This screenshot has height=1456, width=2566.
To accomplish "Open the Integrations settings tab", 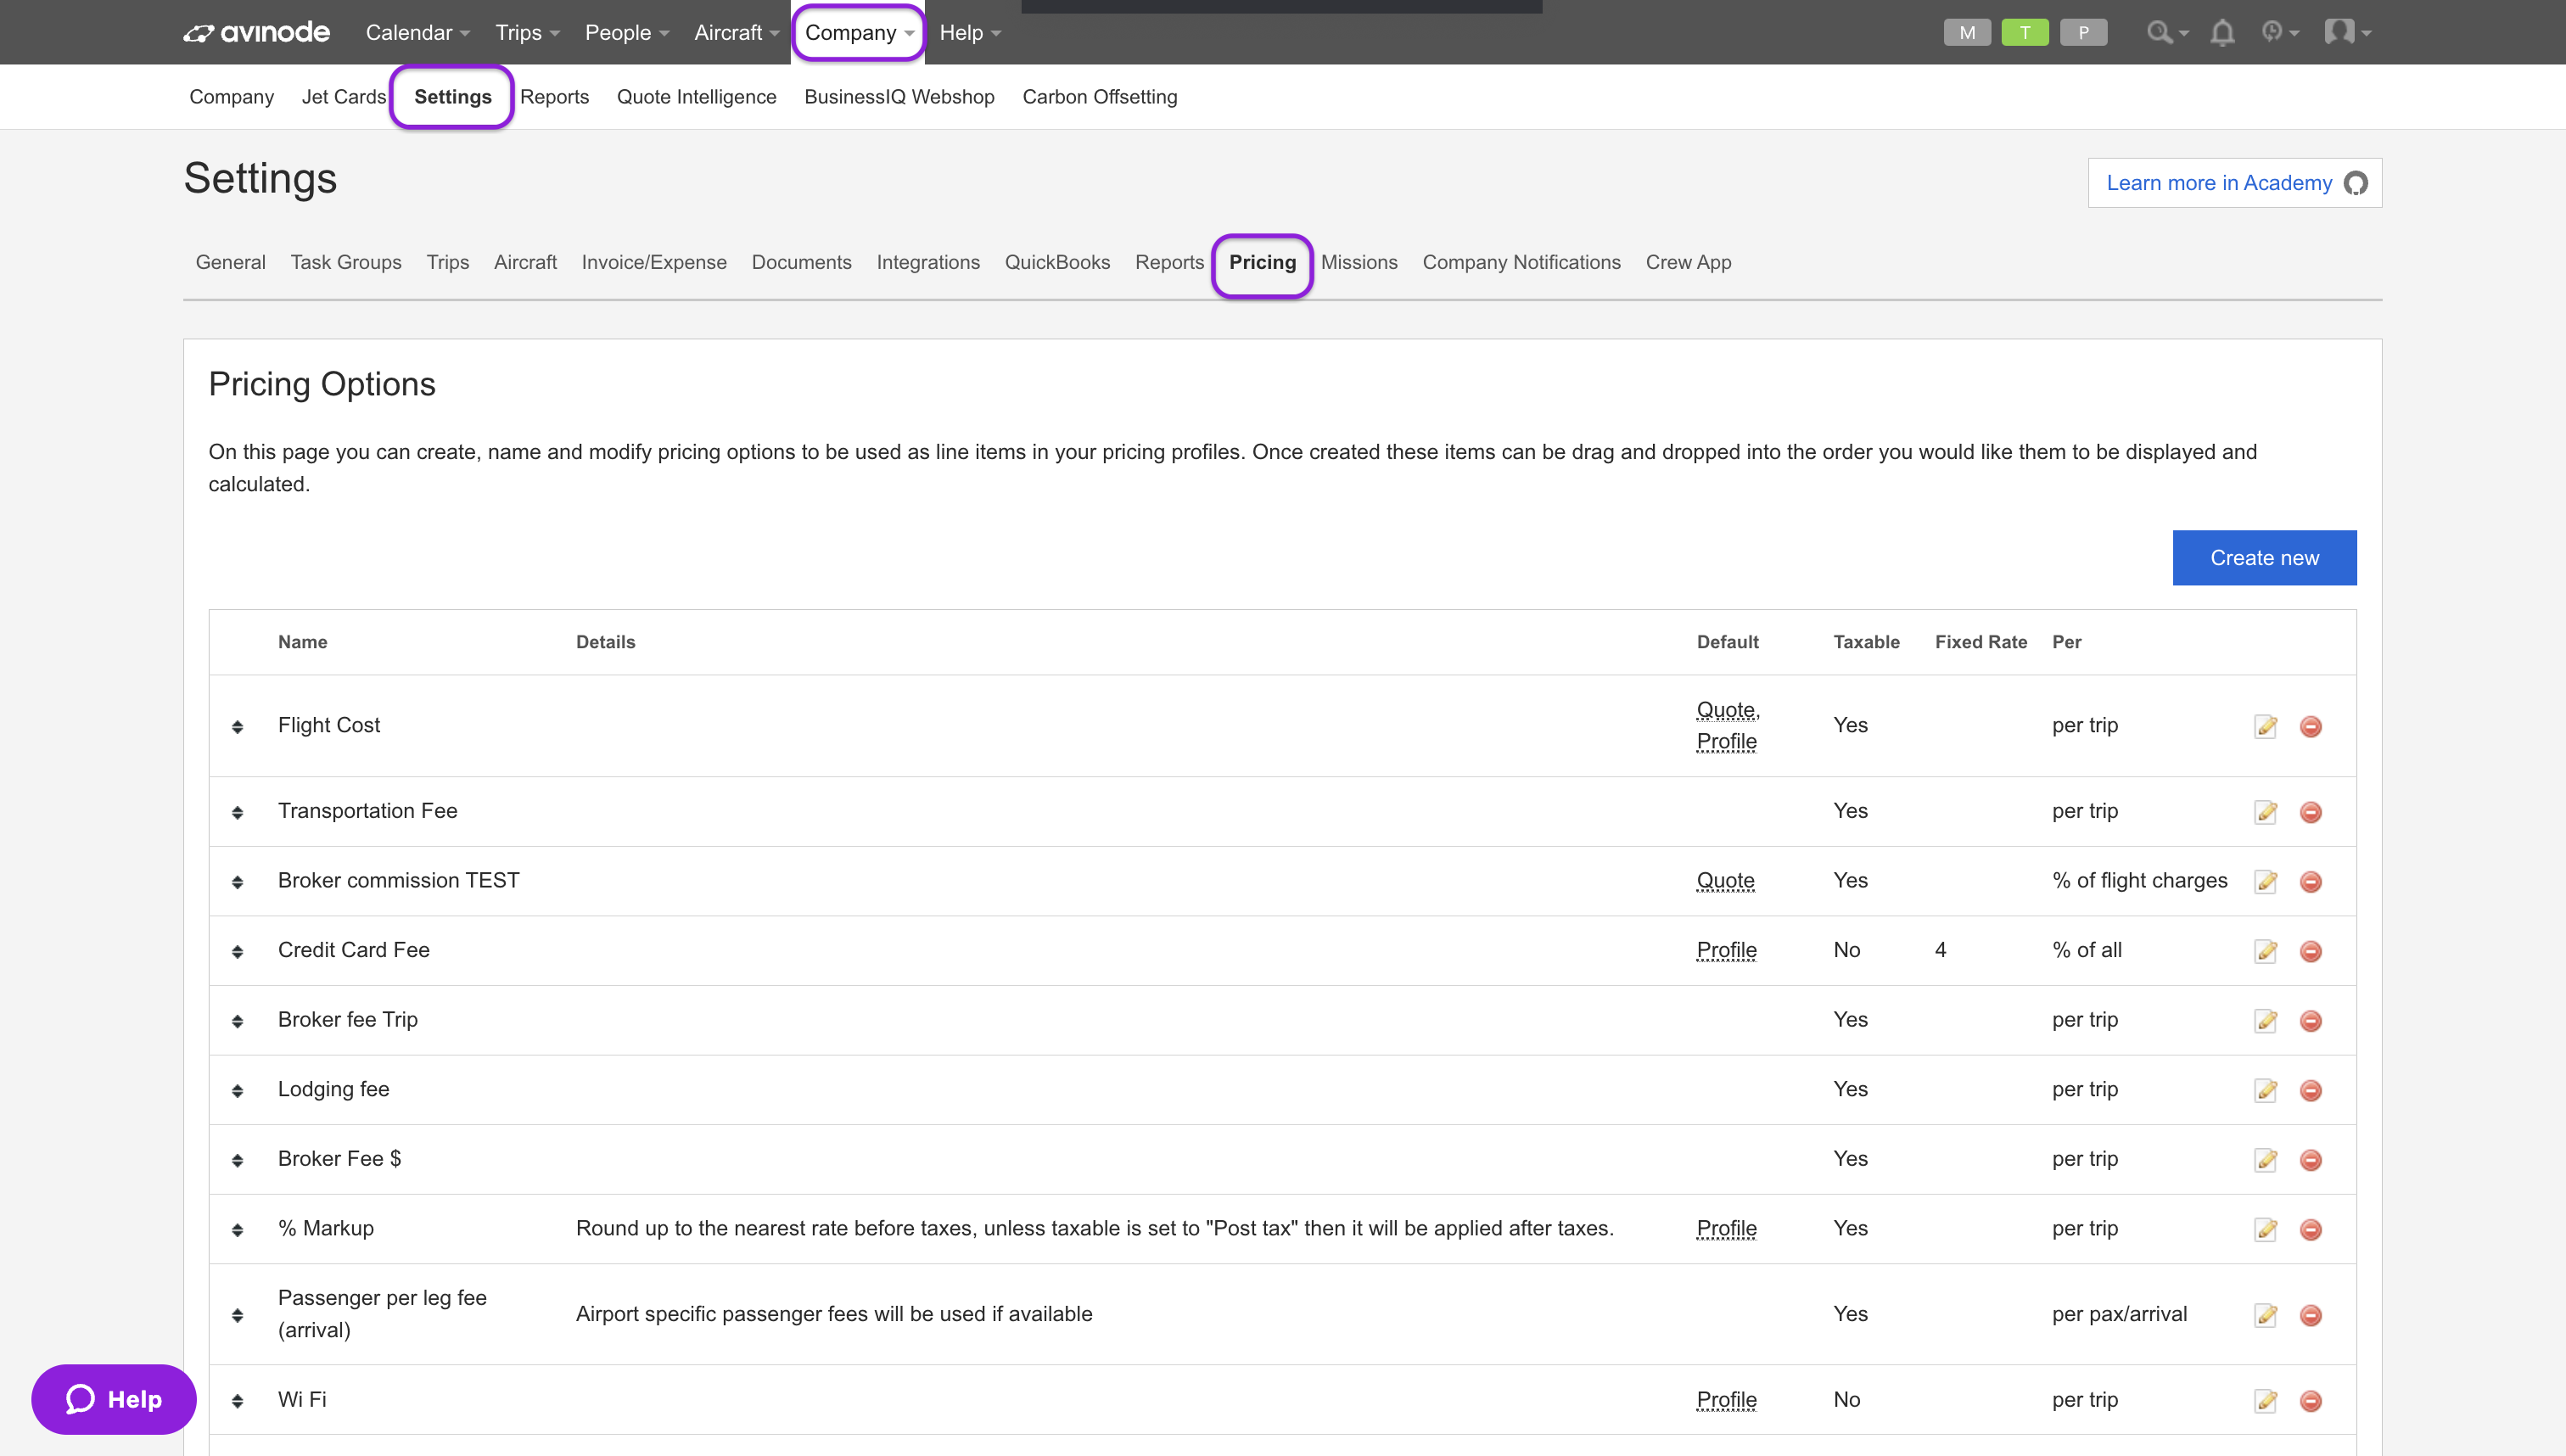I will (928, 262).
